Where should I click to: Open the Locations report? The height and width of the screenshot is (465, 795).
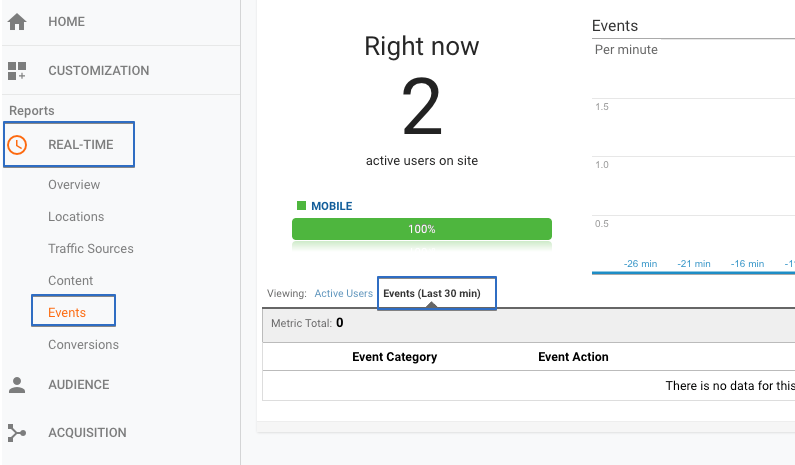coord(76,217)
